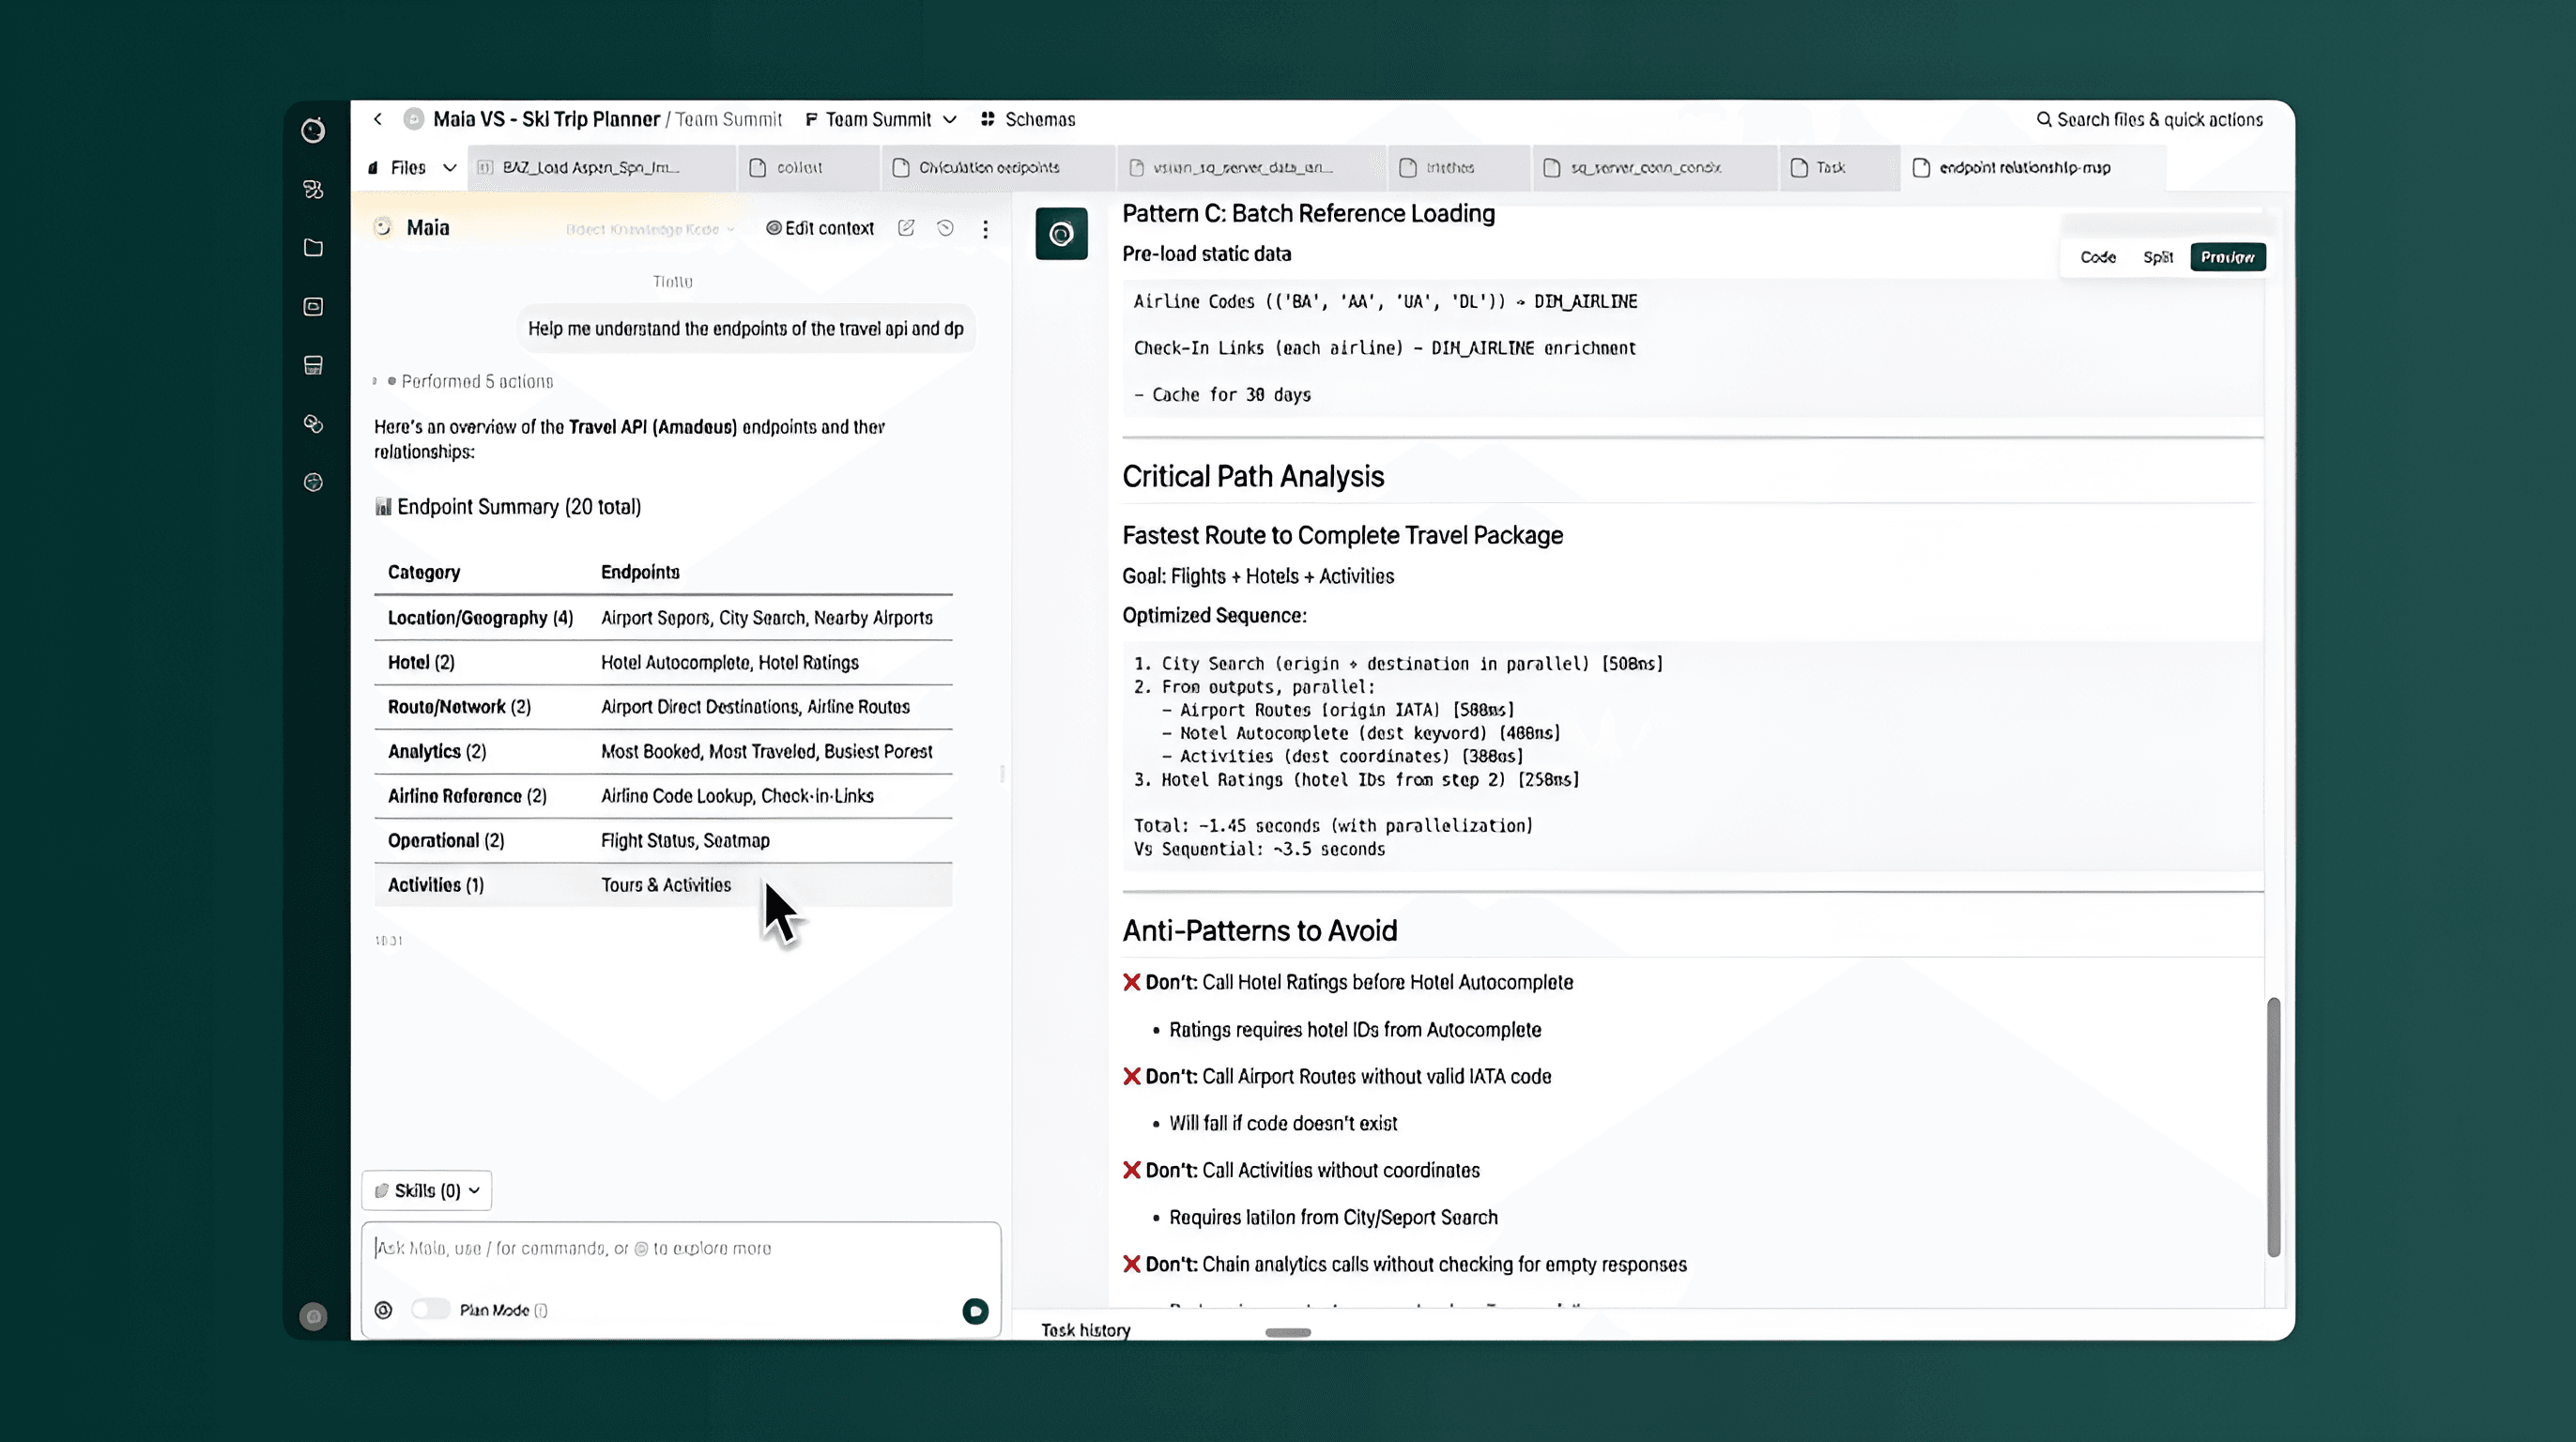The height and width of the screenshot is (1442, 2576).
Task: Open the storage icon in the left sidebar
Action: [313, 365]
